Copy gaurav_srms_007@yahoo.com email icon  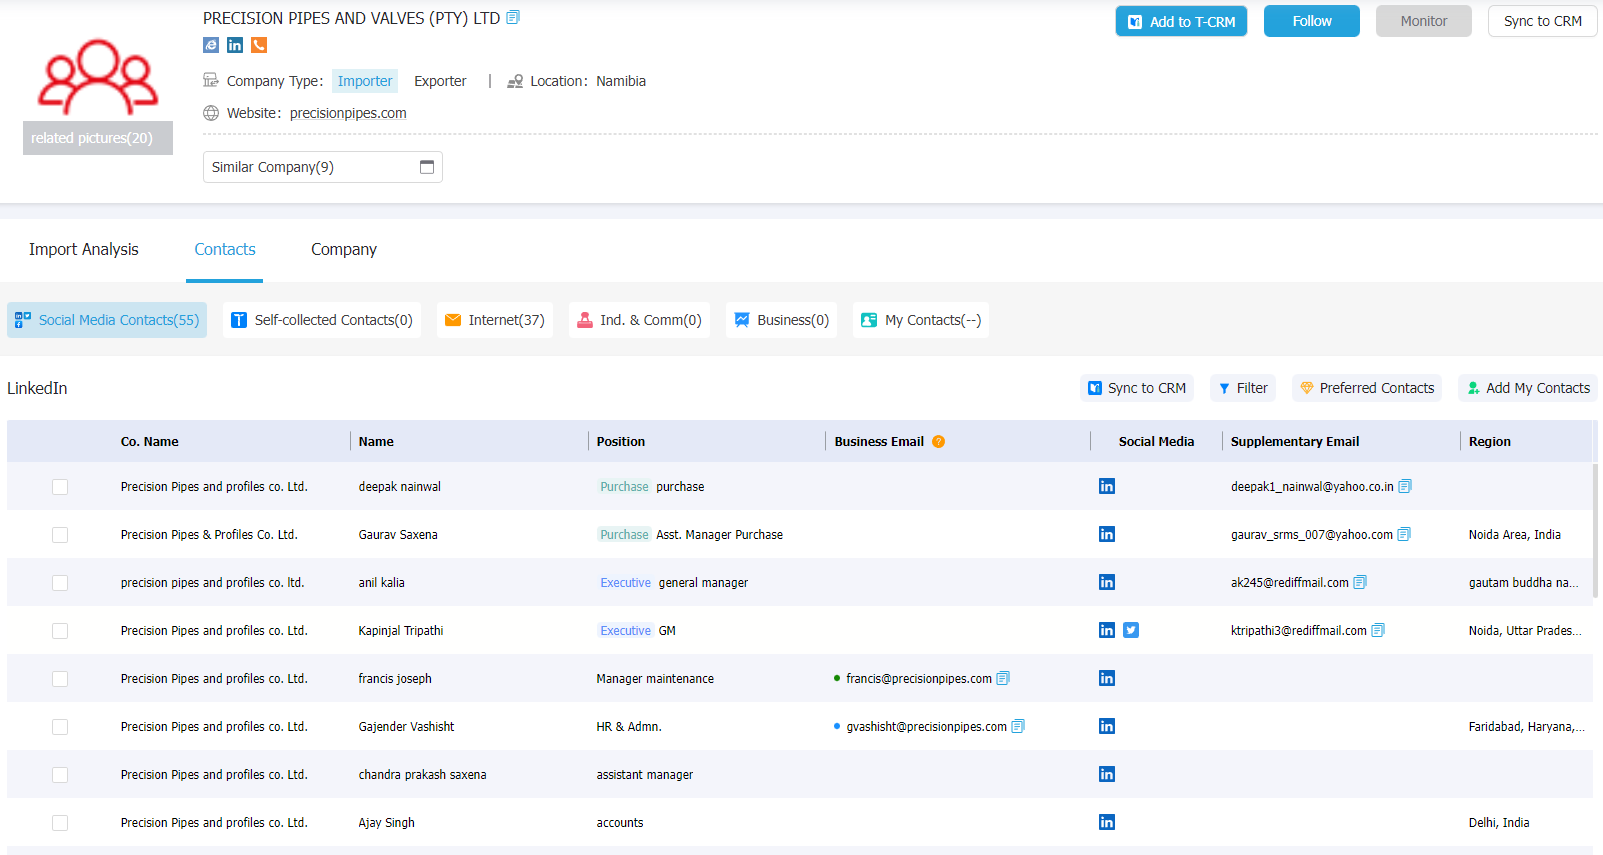[1404, 534]
